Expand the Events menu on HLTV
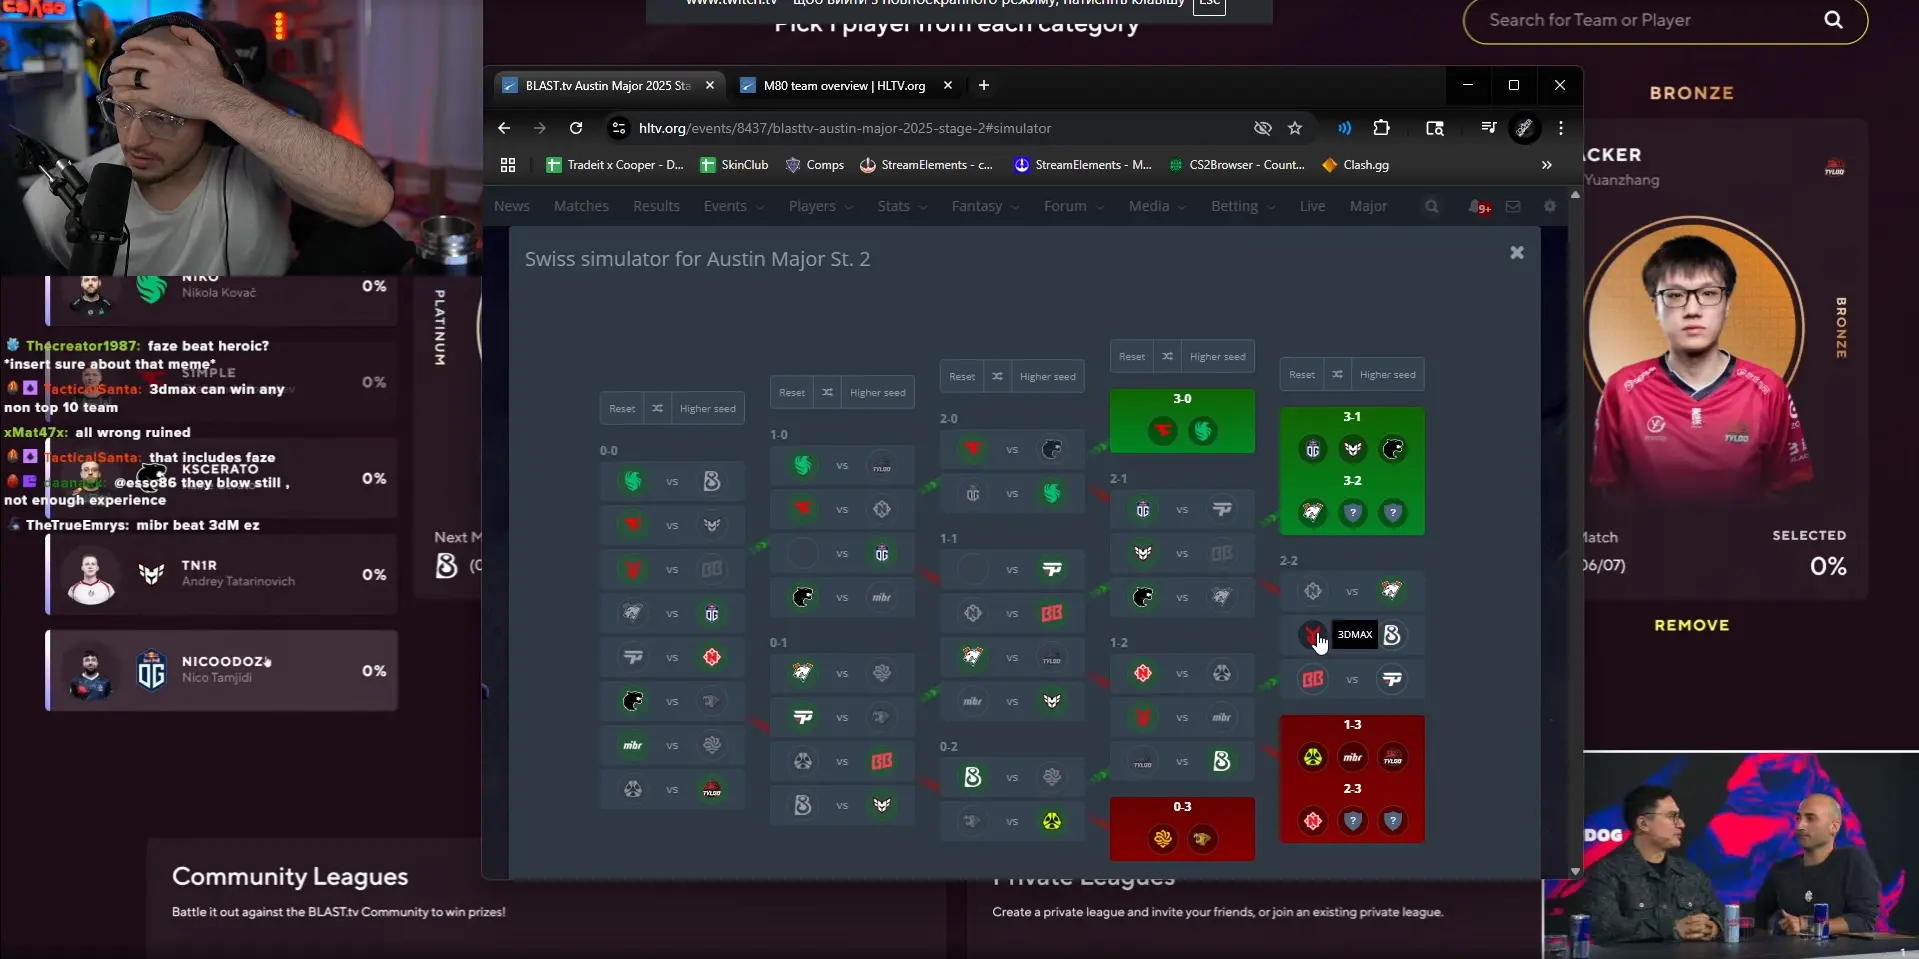Image resolution: width=1919 pixels, height=959 pixels. 733,206
